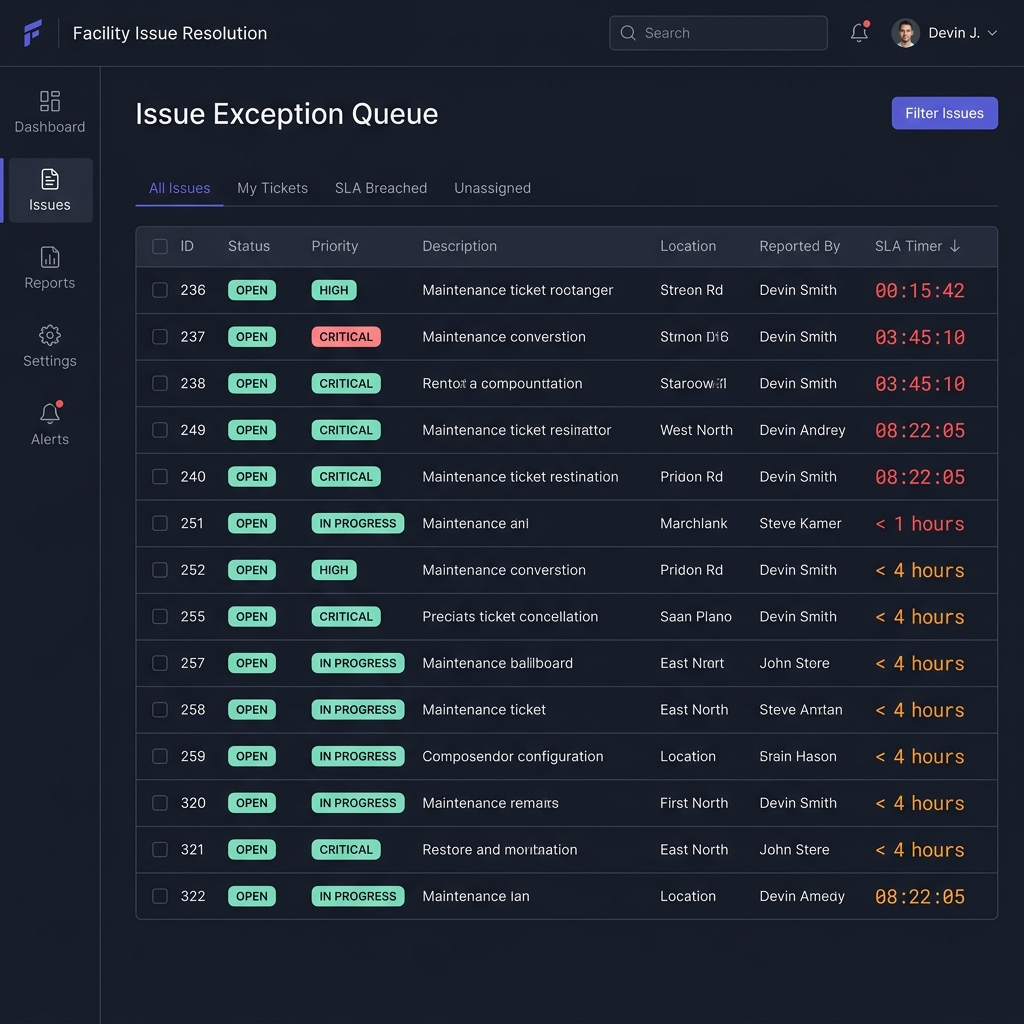Open the Reports chart icon
The image size is (1024, 1024).
click(x=50, y=257)
